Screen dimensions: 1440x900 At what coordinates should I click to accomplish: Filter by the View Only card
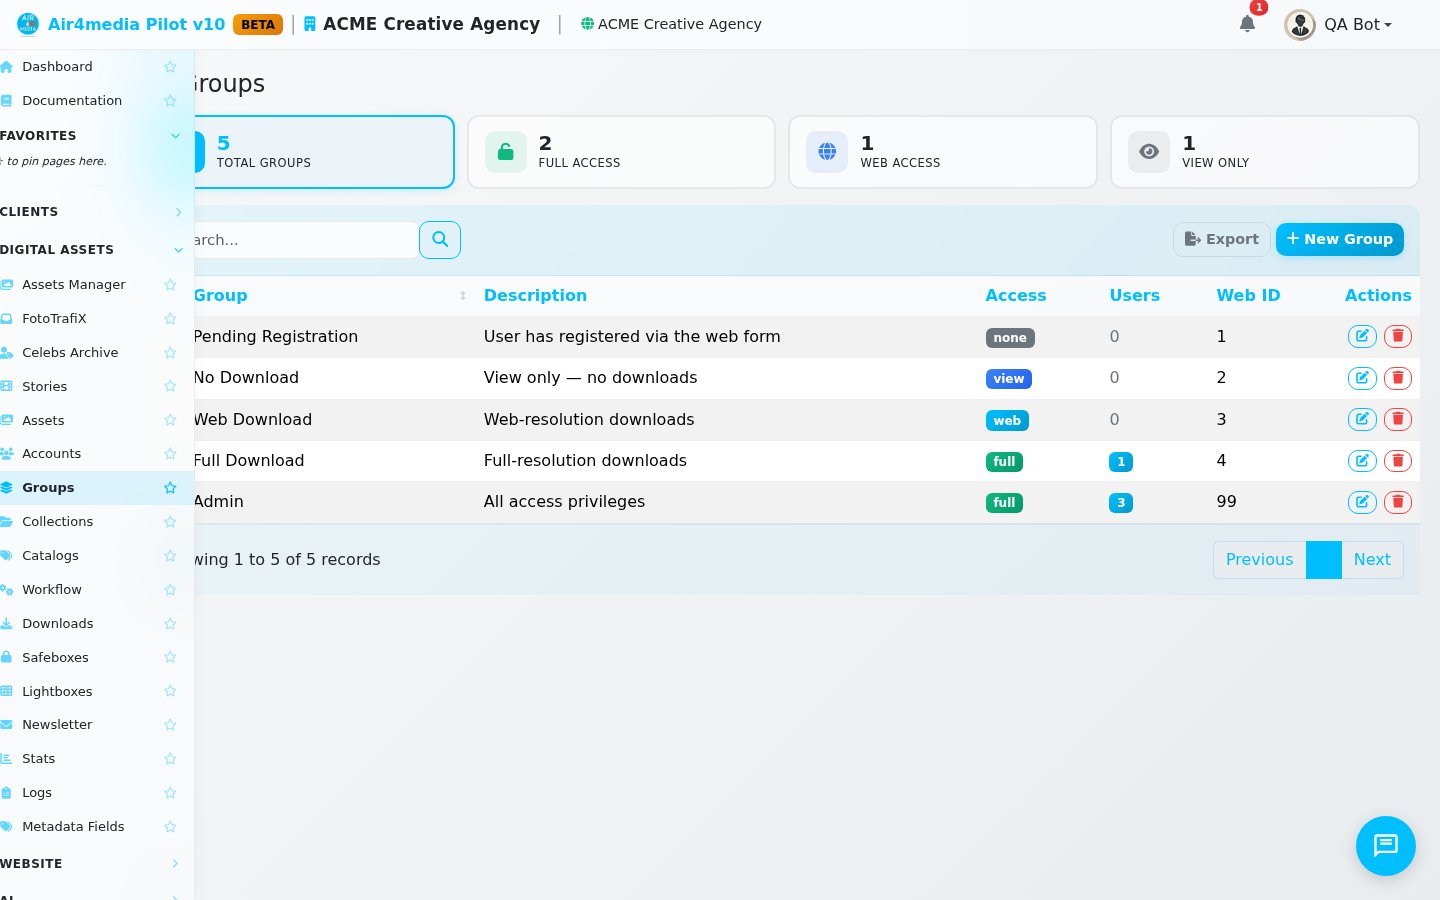coord(1265,152)
